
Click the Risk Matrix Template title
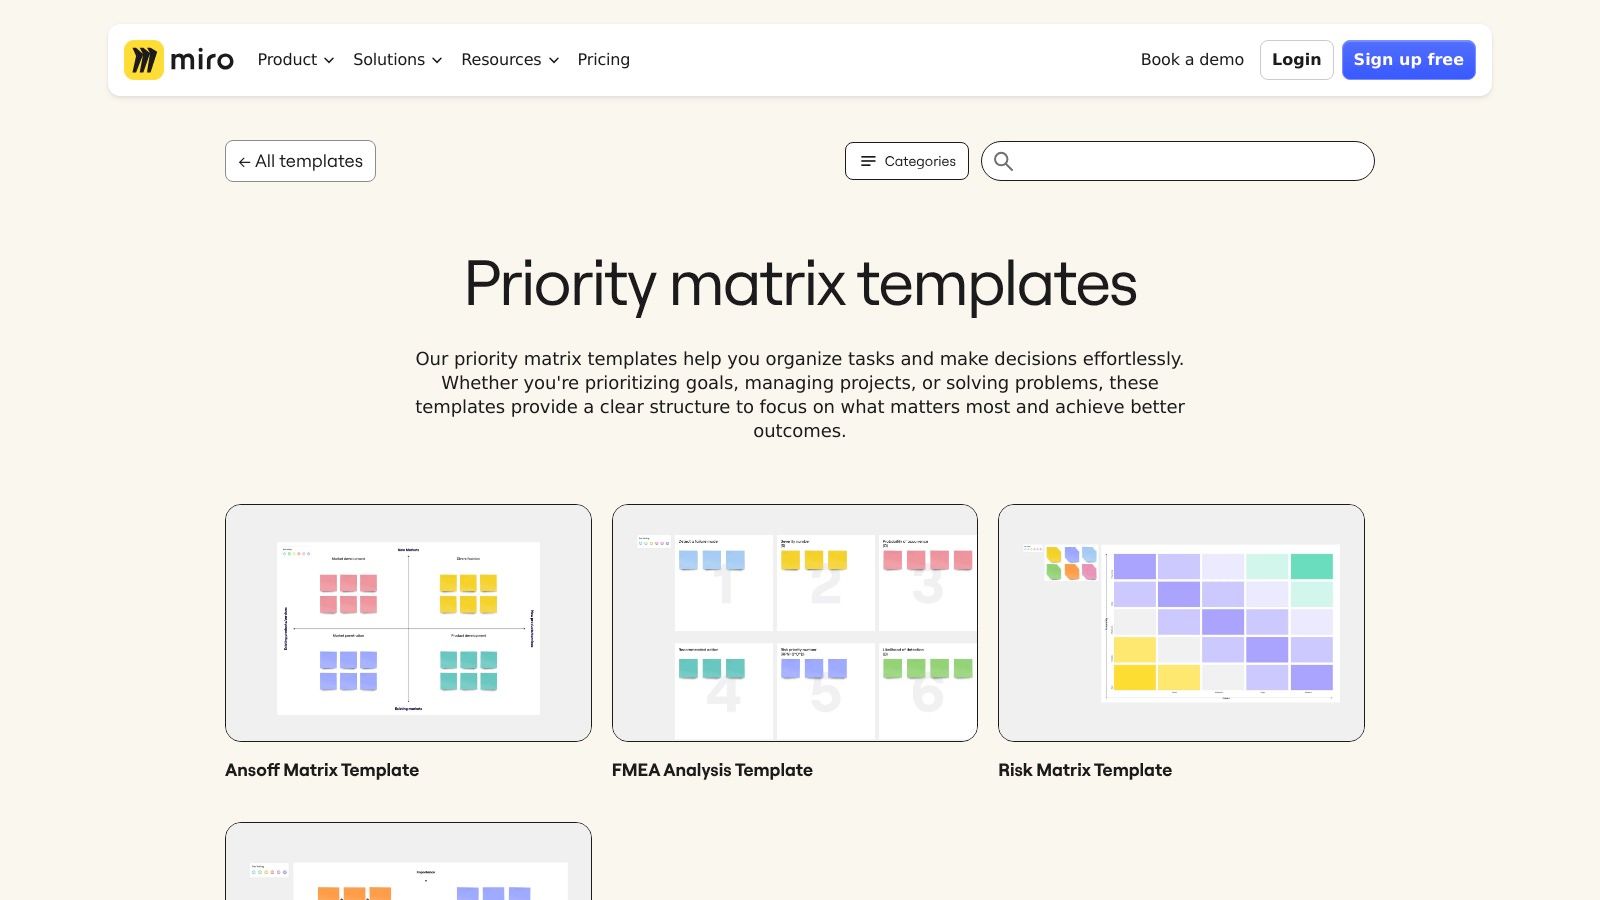1085,770
